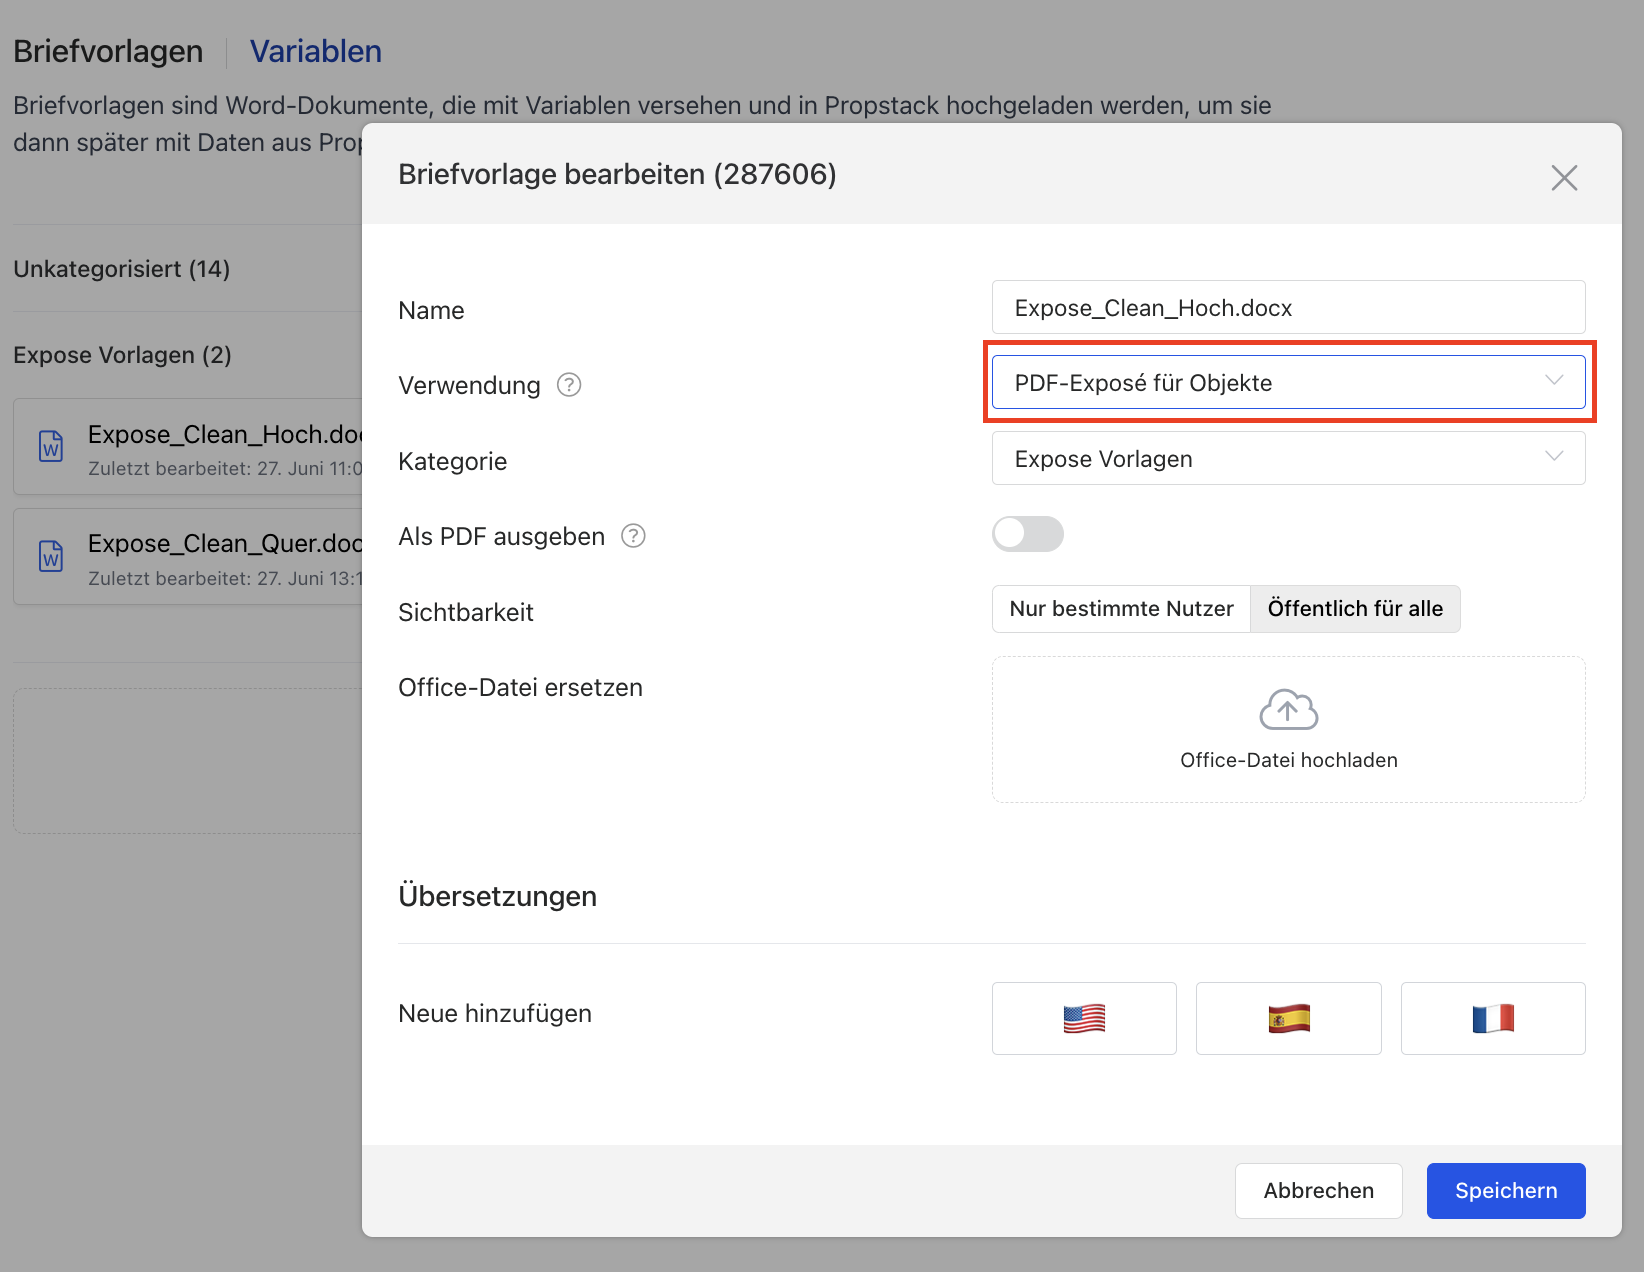Add Spanish translation via flag
The height and width of the screenshot is (1272, 1644).
(x=1288, y=1018)
